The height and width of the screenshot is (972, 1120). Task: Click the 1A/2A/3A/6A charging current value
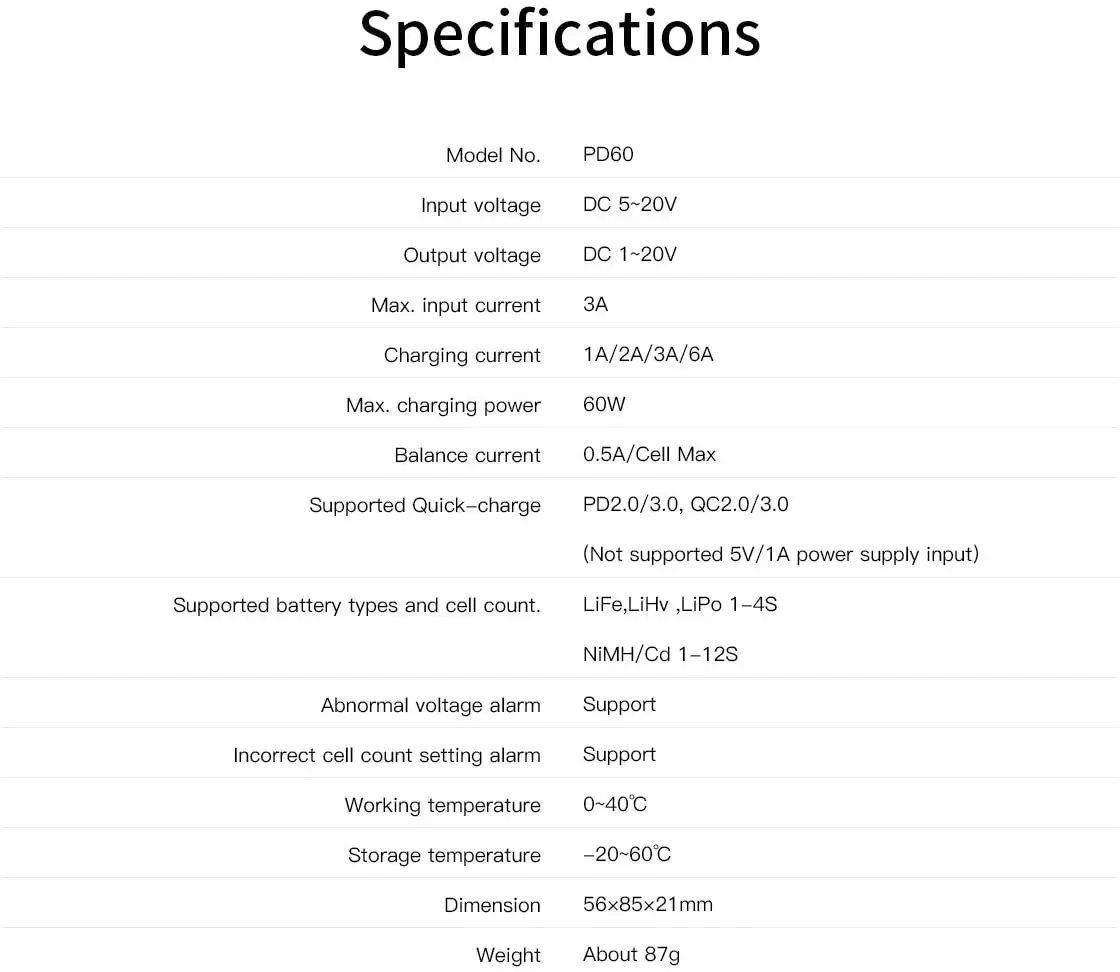coord(648,354)
